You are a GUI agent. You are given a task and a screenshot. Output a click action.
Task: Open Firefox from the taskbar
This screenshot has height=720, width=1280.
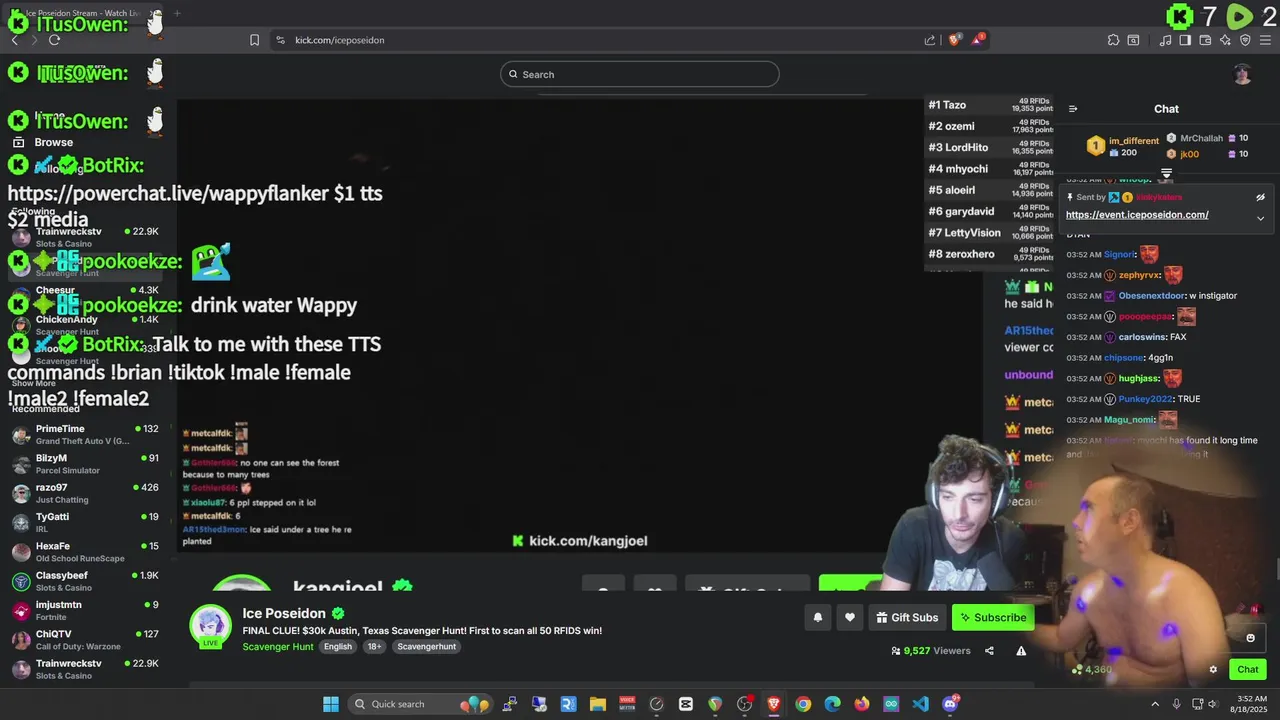862,704
